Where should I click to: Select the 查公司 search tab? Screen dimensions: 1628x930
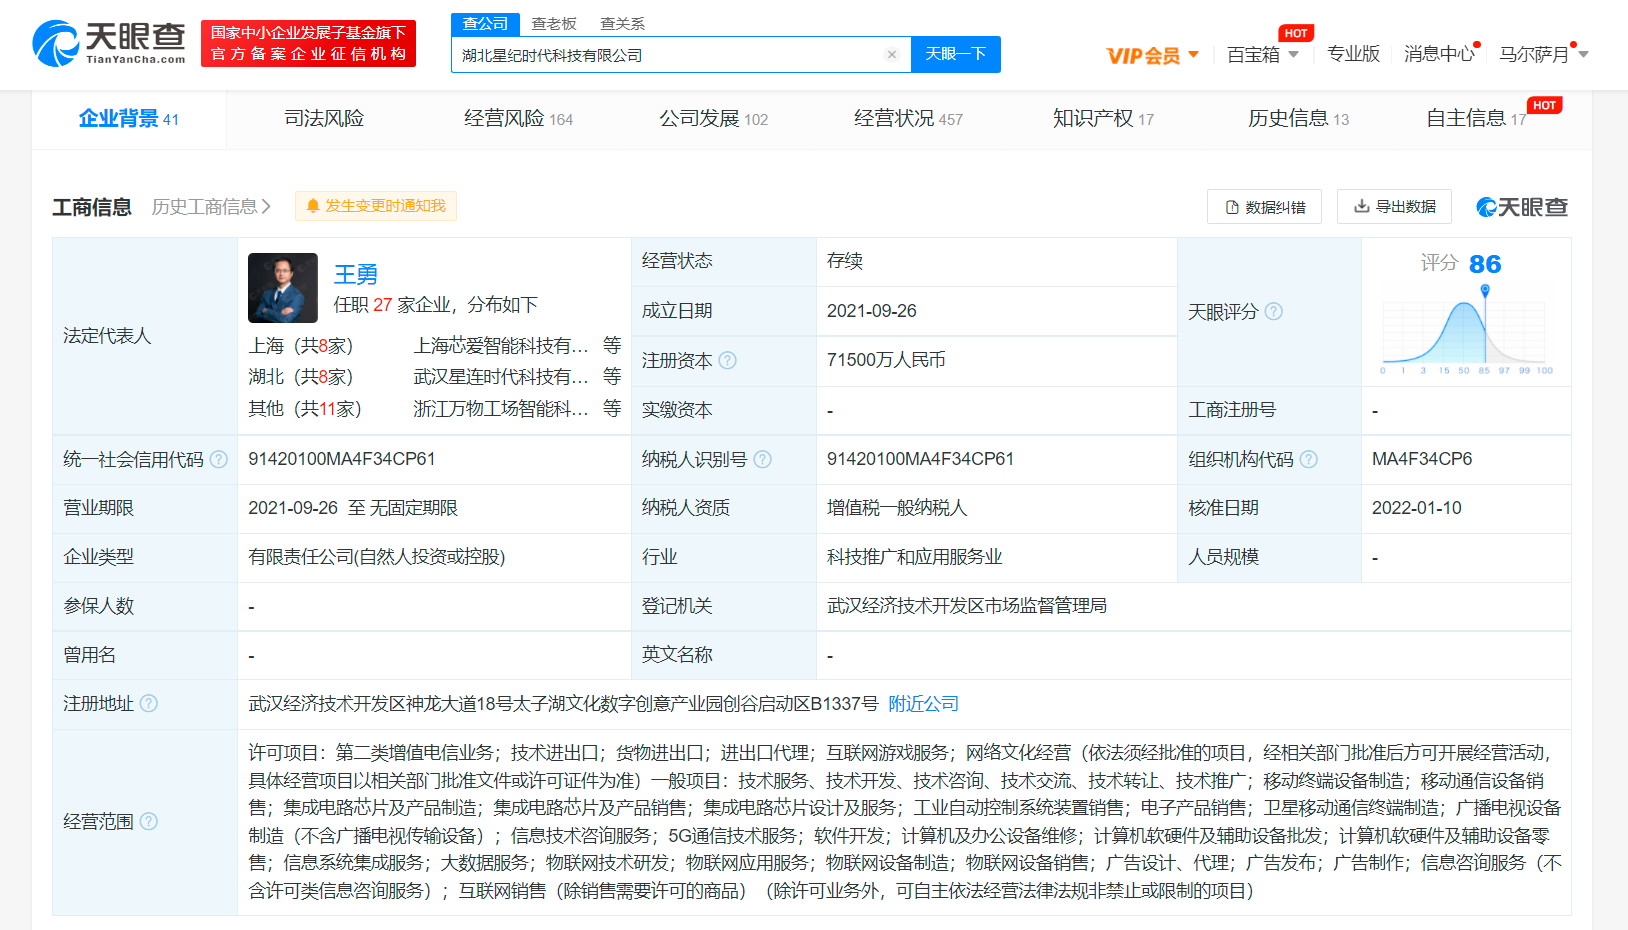click(486, 24)
